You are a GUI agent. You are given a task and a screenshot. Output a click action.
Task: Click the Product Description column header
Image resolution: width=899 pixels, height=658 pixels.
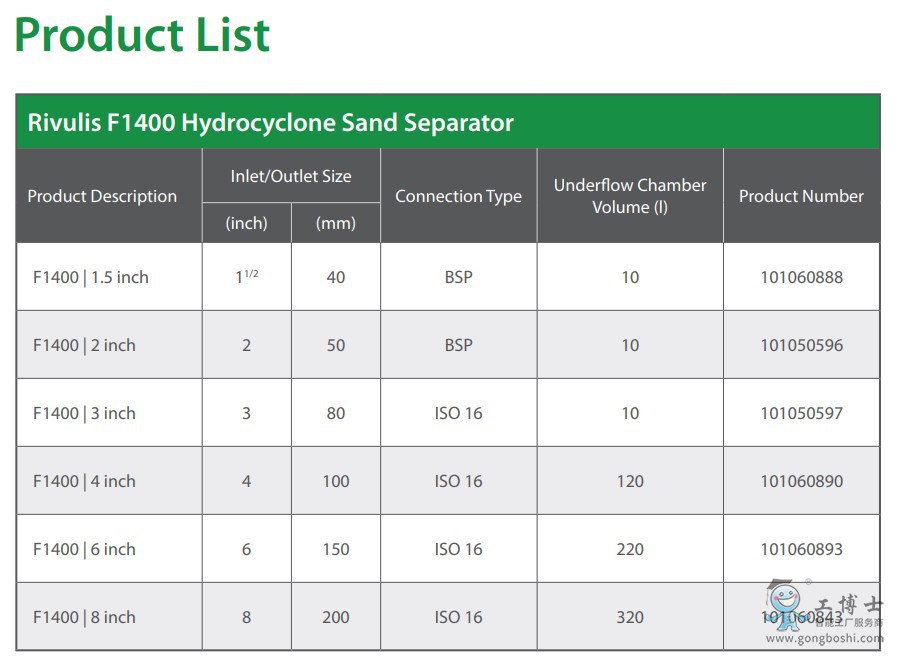point(102,196)
